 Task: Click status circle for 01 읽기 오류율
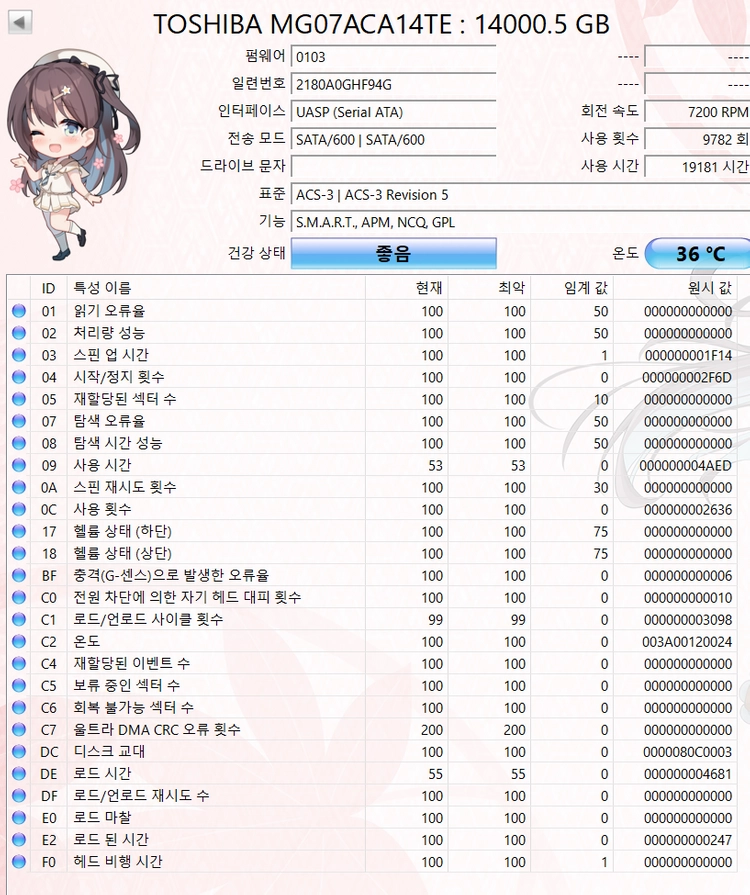pos(19,311)
